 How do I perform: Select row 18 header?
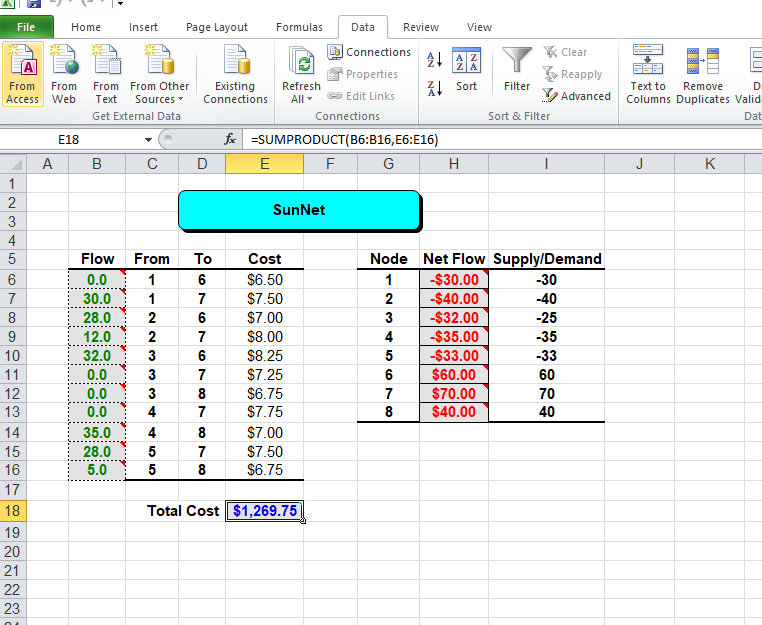pyautogui.click(x=13, y=511)
